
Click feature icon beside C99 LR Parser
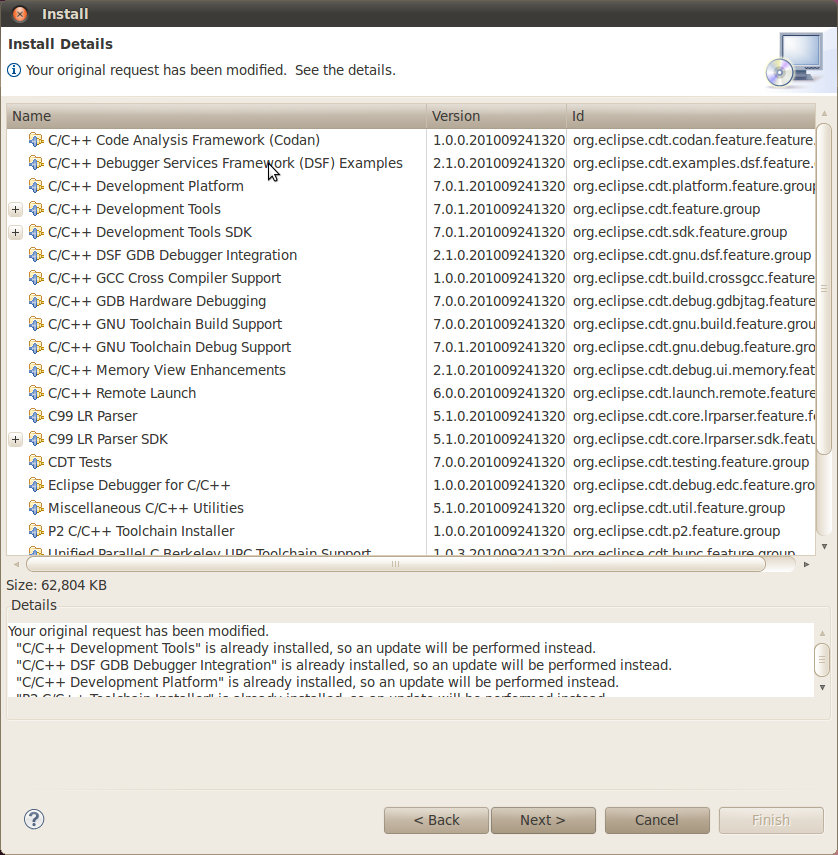(x=36, y=416)
